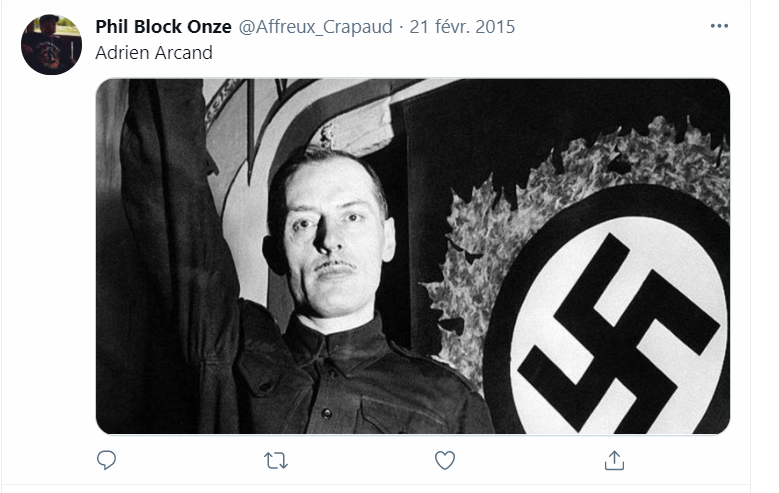Screen dimensions: 779x493
Task: Open the Phil Block Onze profile name
Action: click(163, 27)
